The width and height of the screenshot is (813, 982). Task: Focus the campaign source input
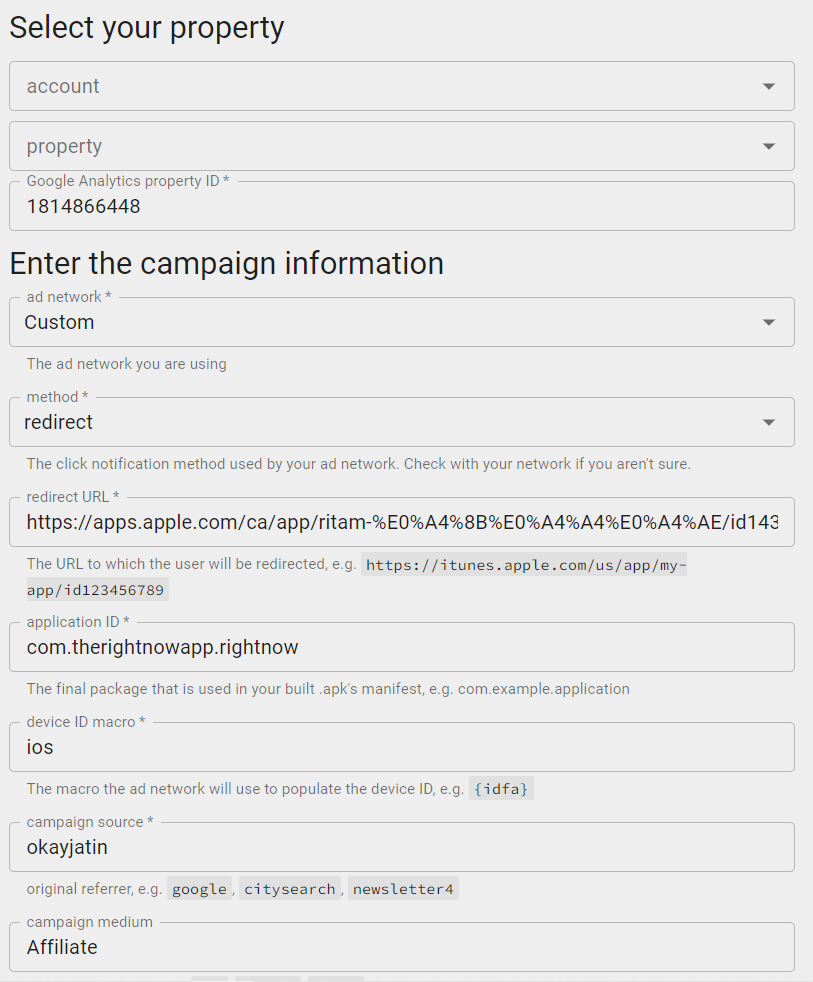point(400,847)
